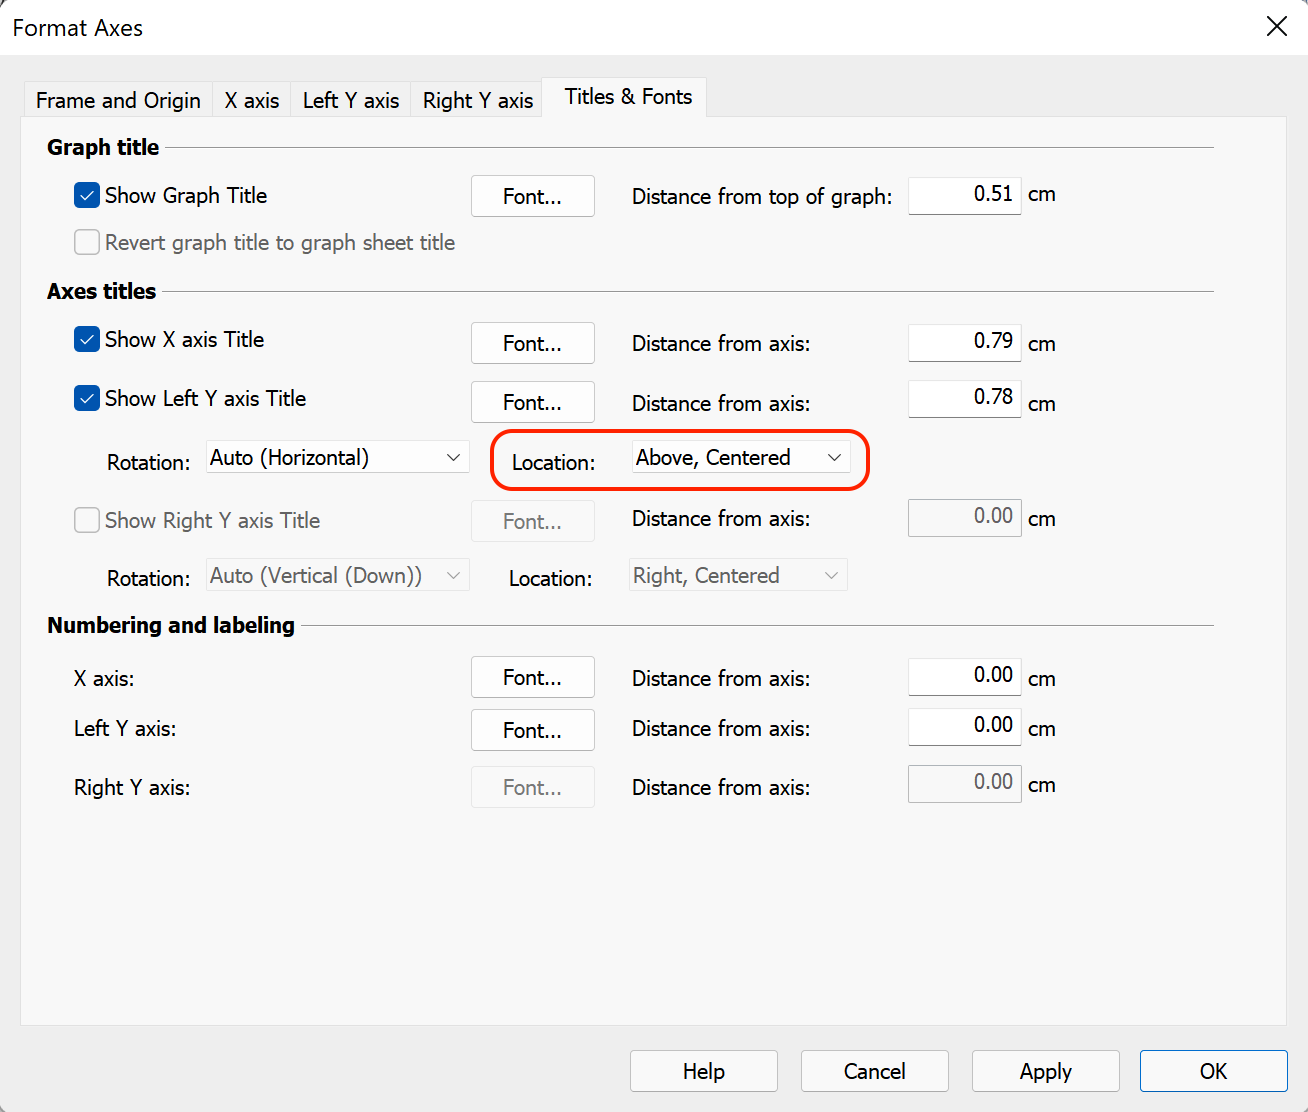Select the Right Y axis tab
The width and height of the screenshot is (1308, 1112).
point(477,100)
